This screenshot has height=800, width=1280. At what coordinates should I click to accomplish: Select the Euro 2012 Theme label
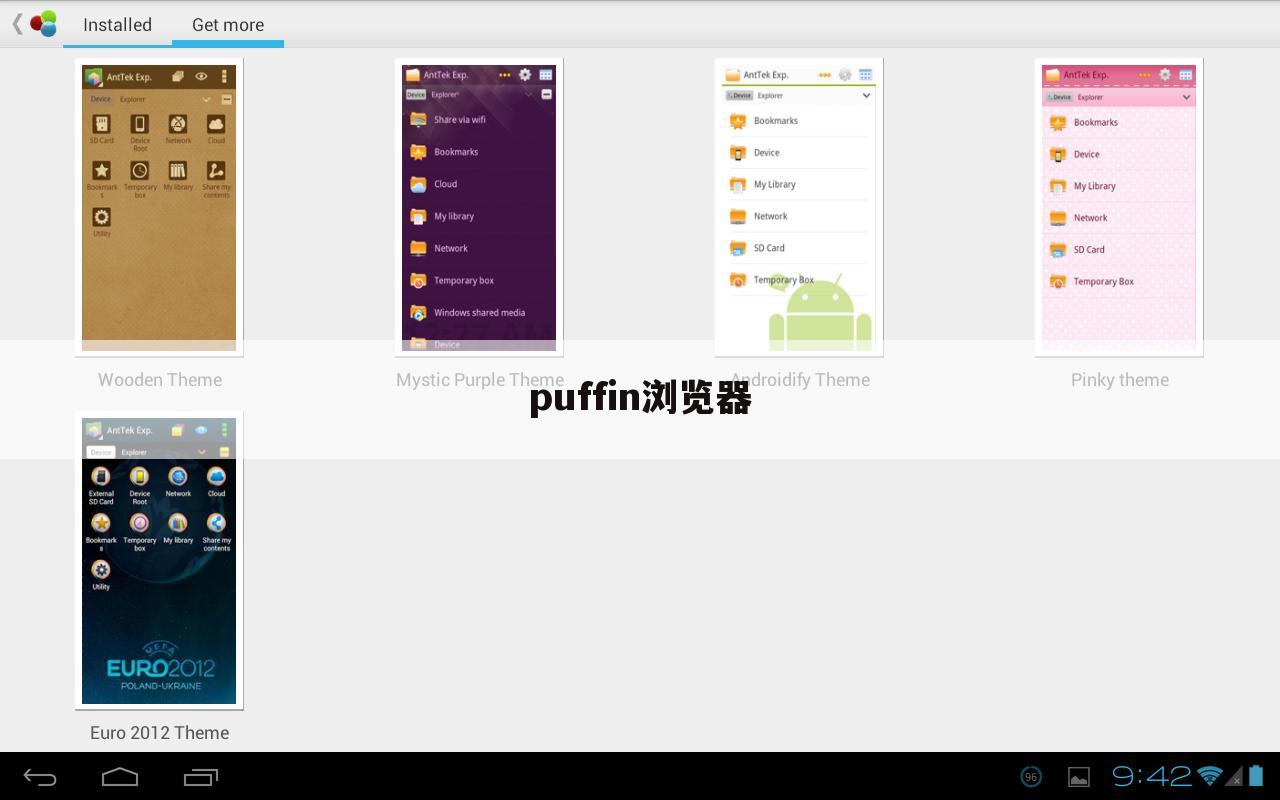(160, 733)
